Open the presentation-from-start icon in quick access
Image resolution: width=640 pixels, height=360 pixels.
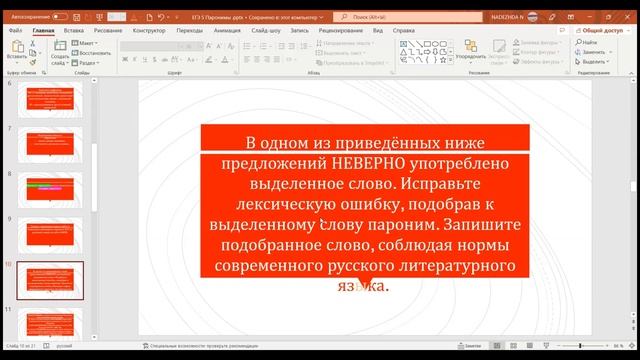(x=99, y=17)
